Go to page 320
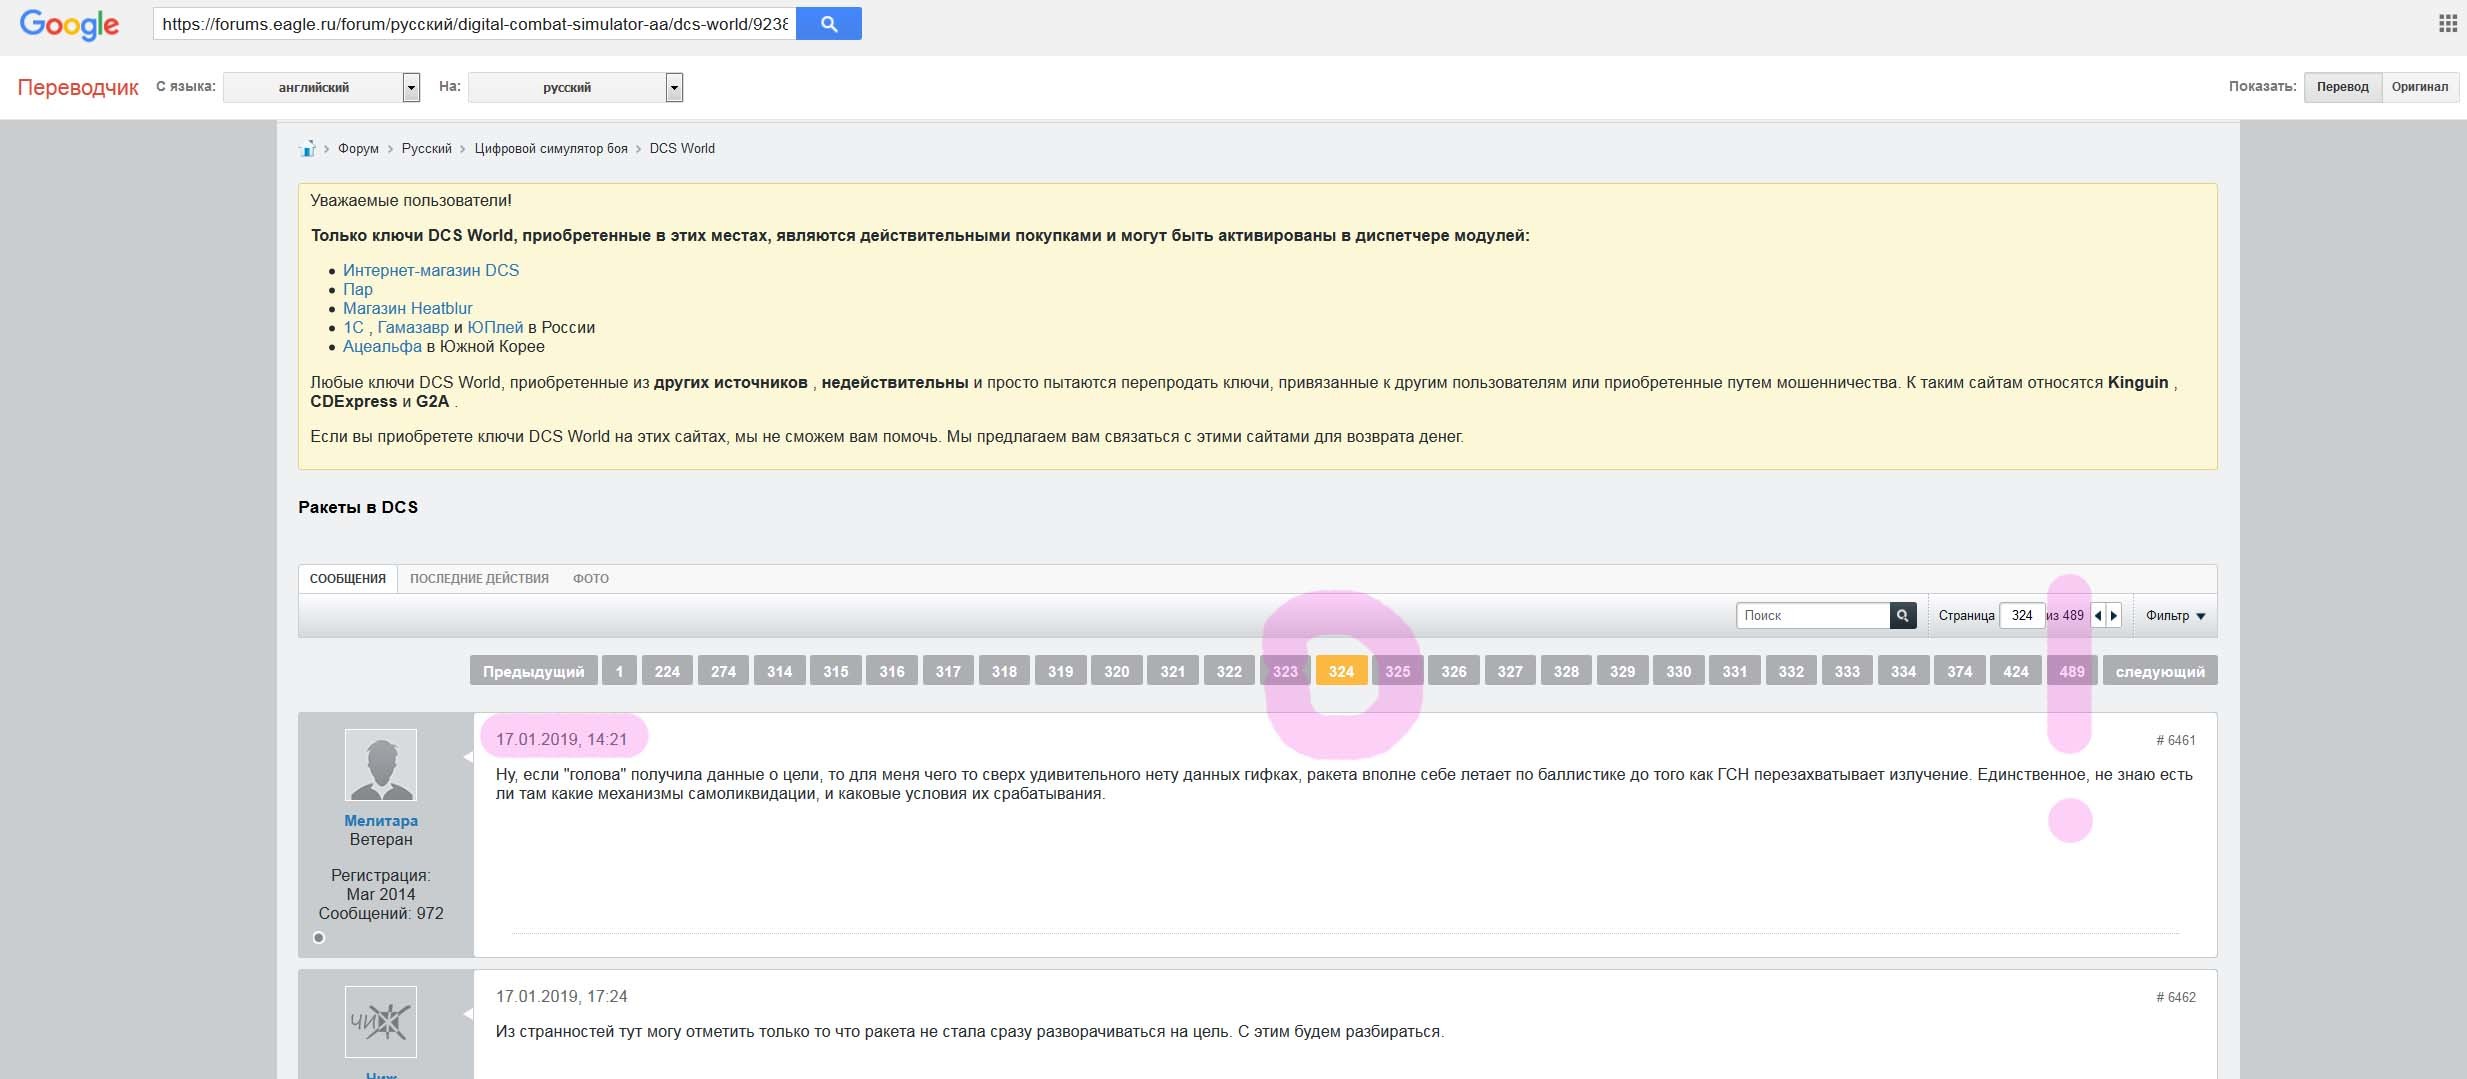 click(x=1117, y=671)
